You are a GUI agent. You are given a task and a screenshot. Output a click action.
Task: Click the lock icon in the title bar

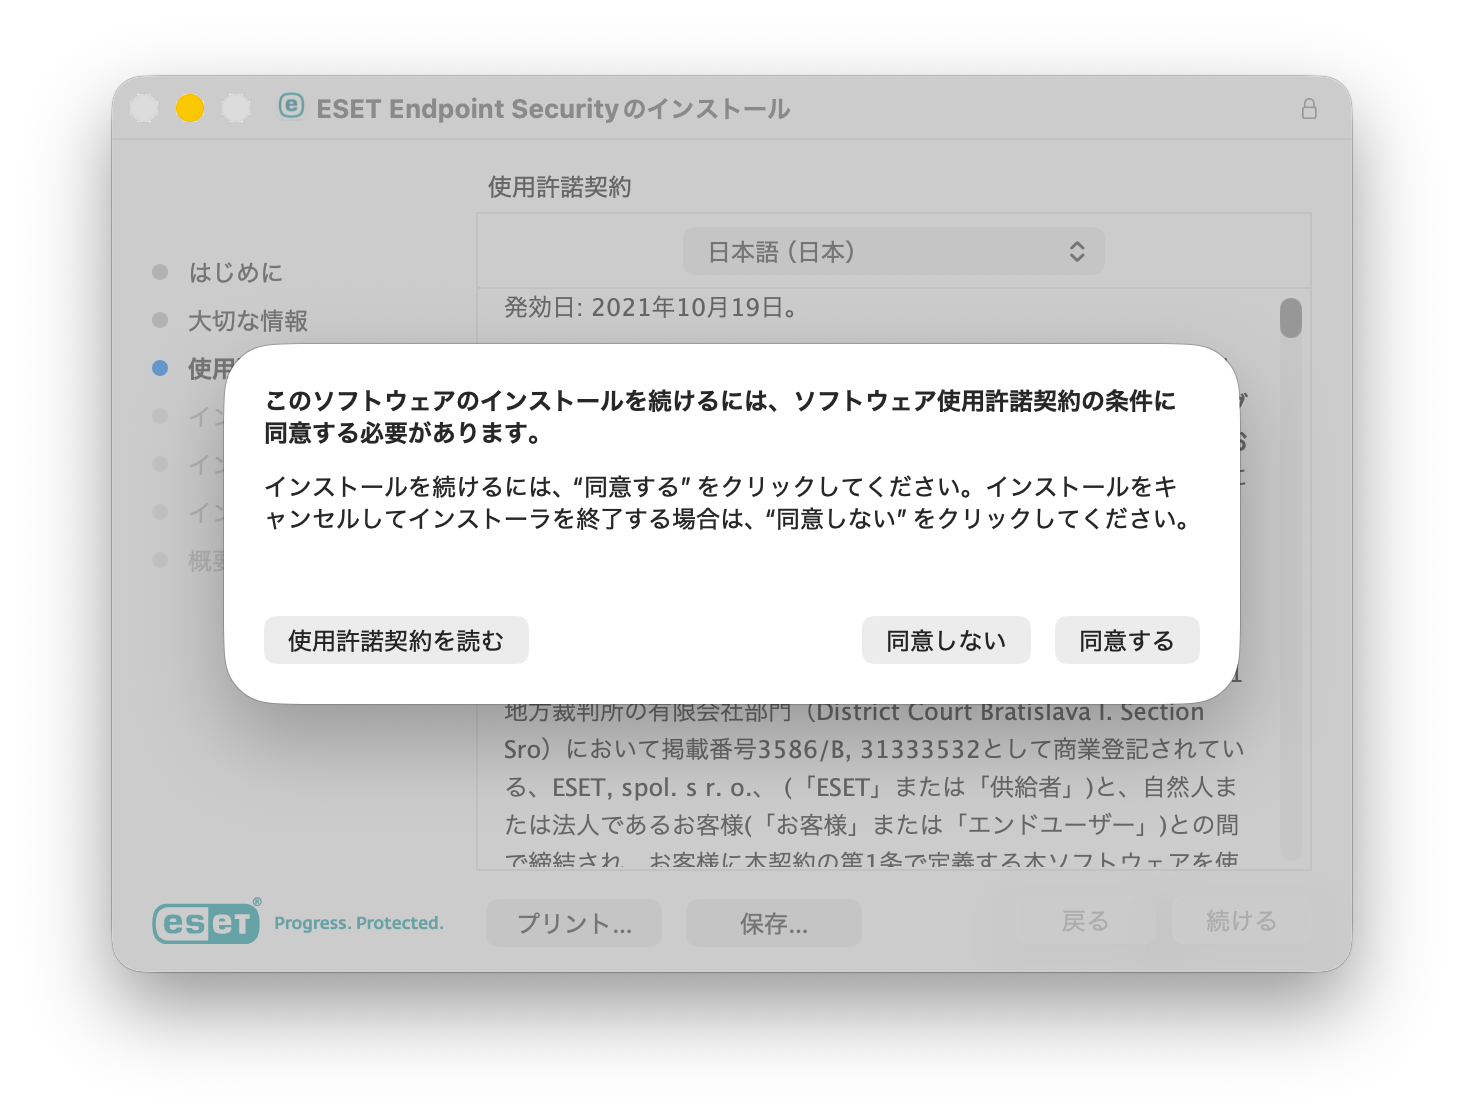(x=1309, y=109)
